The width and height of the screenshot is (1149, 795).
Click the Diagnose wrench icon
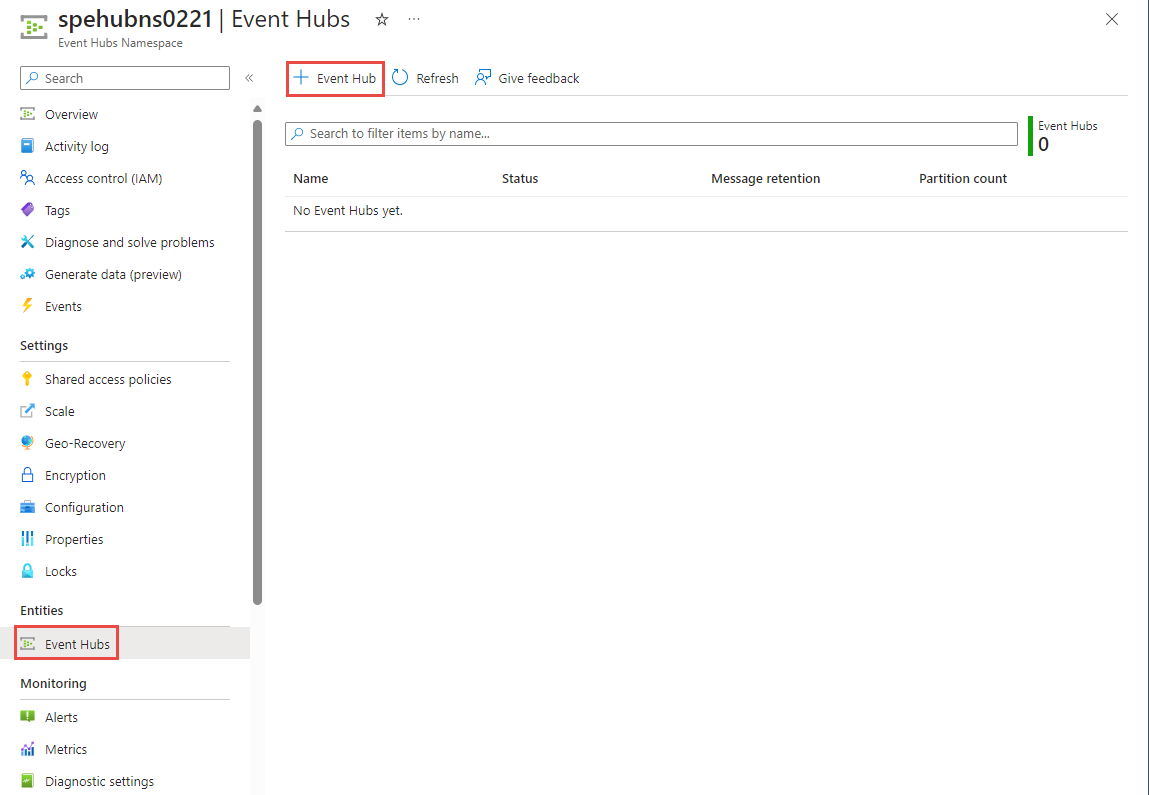27,242
